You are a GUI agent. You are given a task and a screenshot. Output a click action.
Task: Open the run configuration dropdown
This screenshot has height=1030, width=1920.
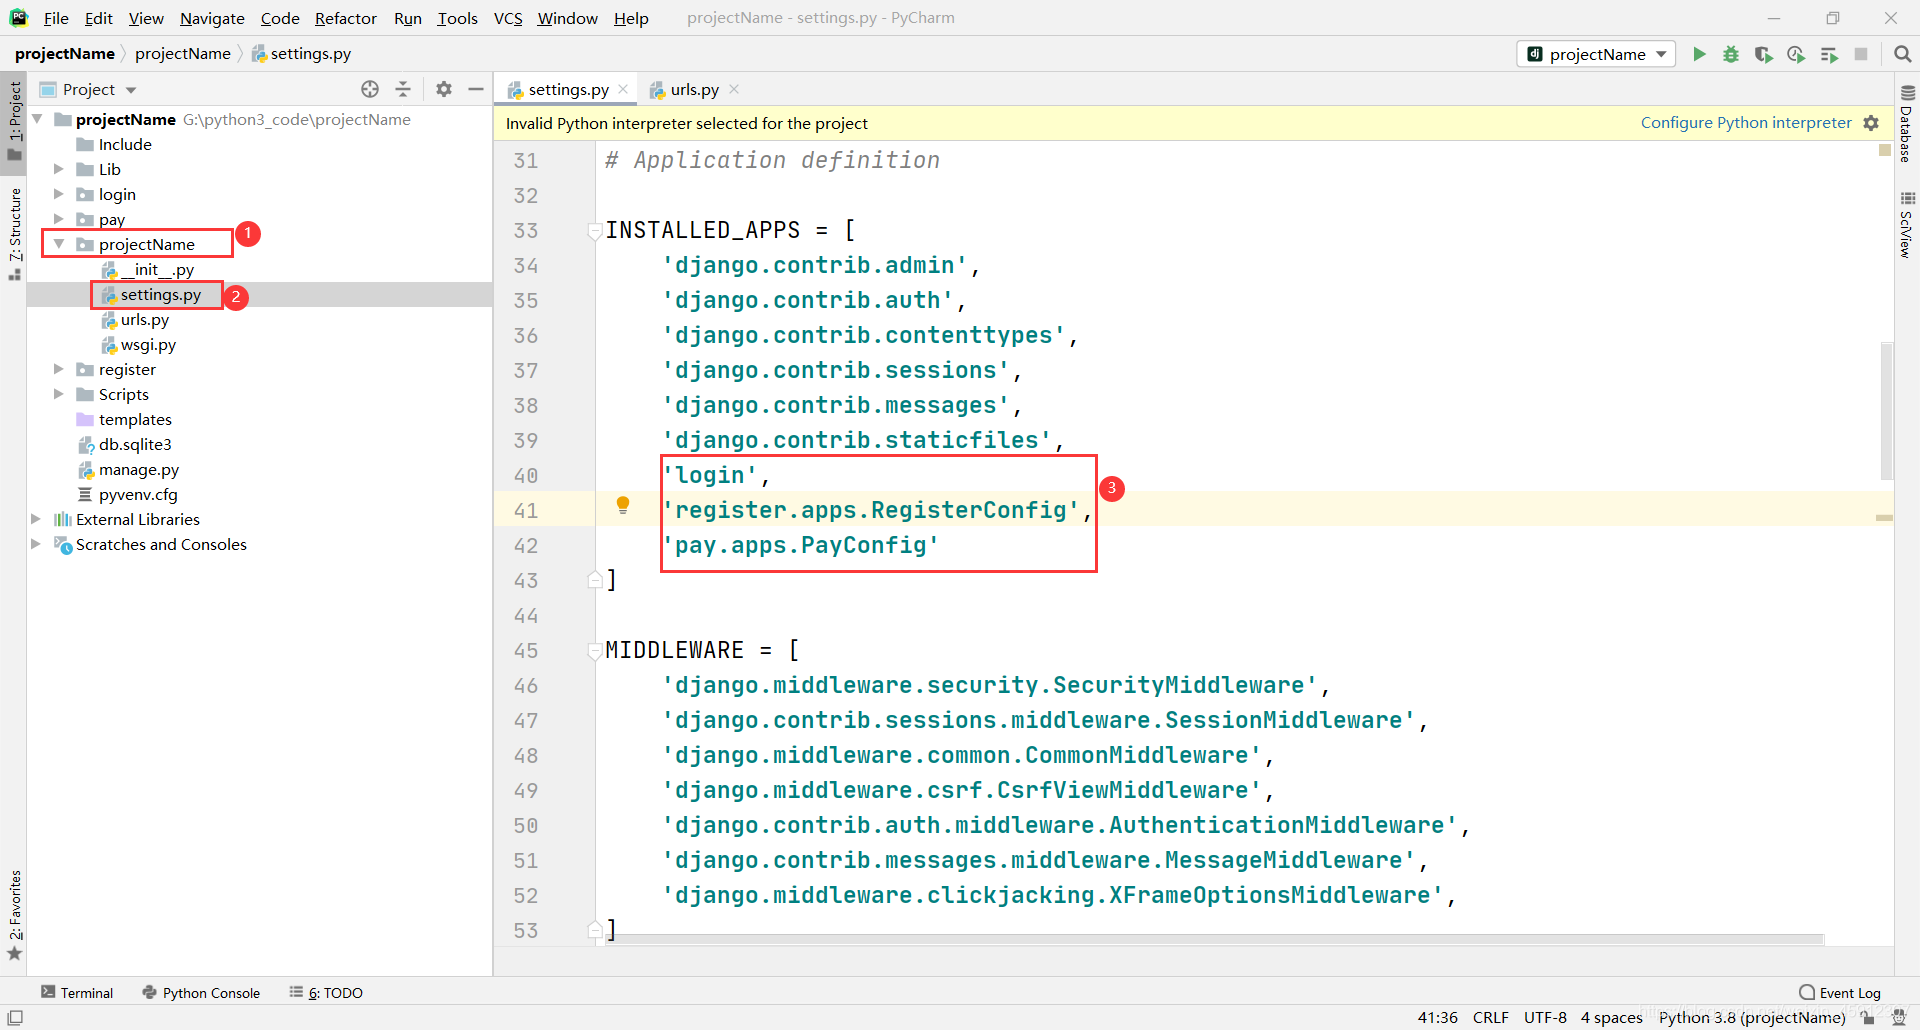tap(1597, 54)
